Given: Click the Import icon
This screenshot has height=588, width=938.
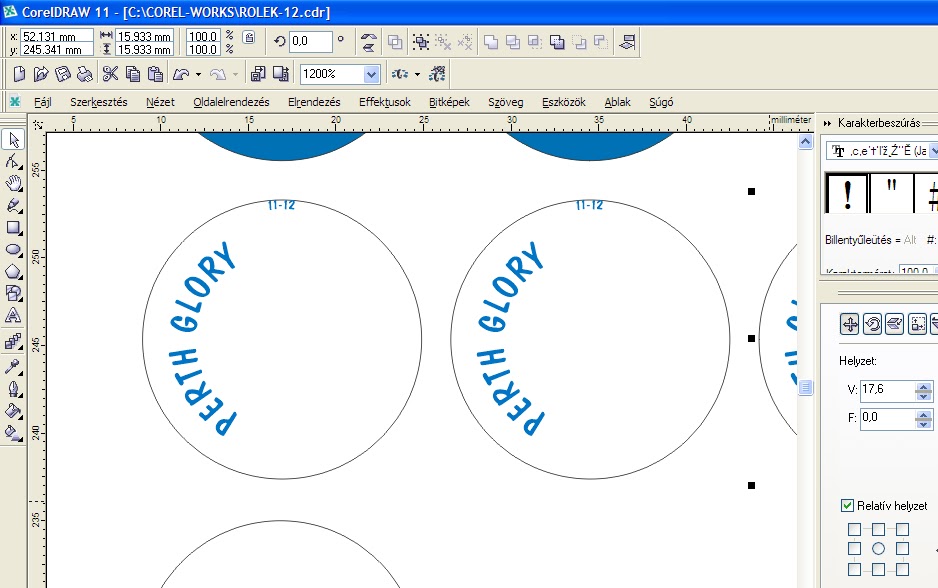Looking at the screenshot, I should 258,74.
